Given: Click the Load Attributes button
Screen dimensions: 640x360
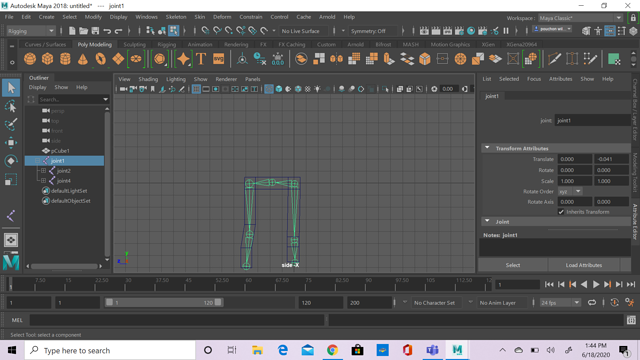Looking at the screenshot, I should click(x=584, y=265).
